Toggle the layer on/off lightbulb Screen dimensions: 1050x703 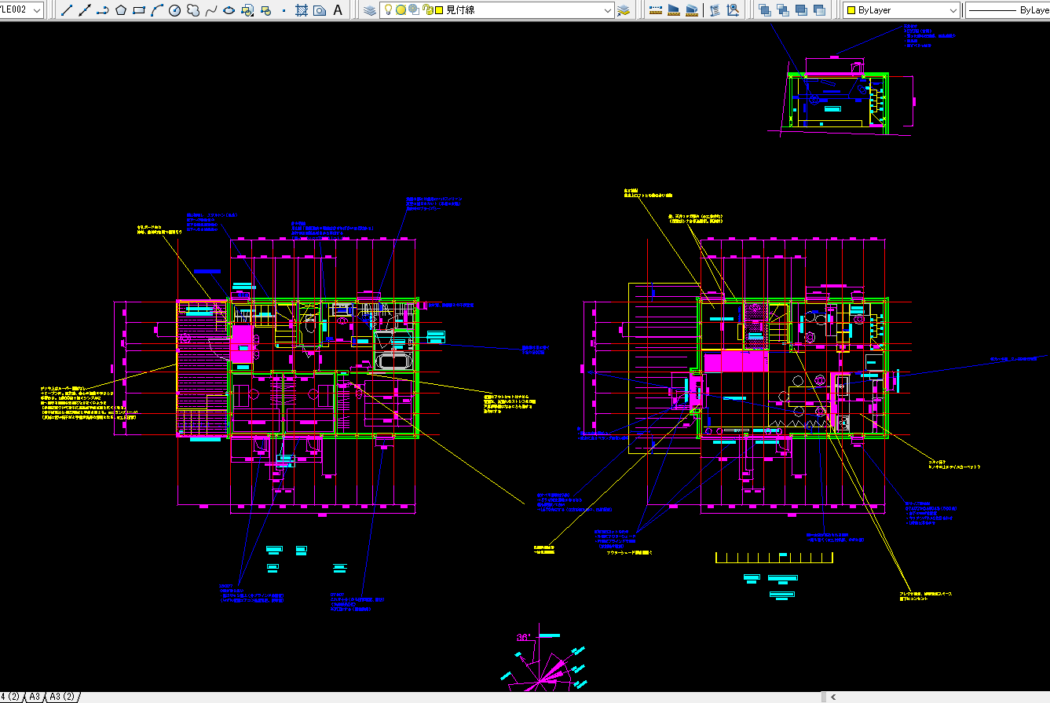[x=388, y=10]
